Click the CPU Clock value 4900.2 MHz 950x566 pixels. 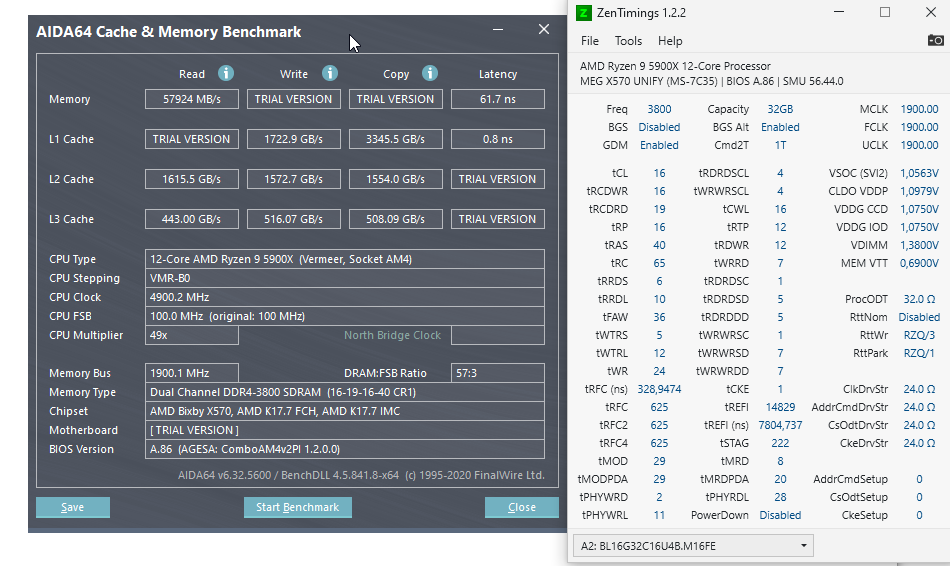pyautogui.click(x=345, y=297)
